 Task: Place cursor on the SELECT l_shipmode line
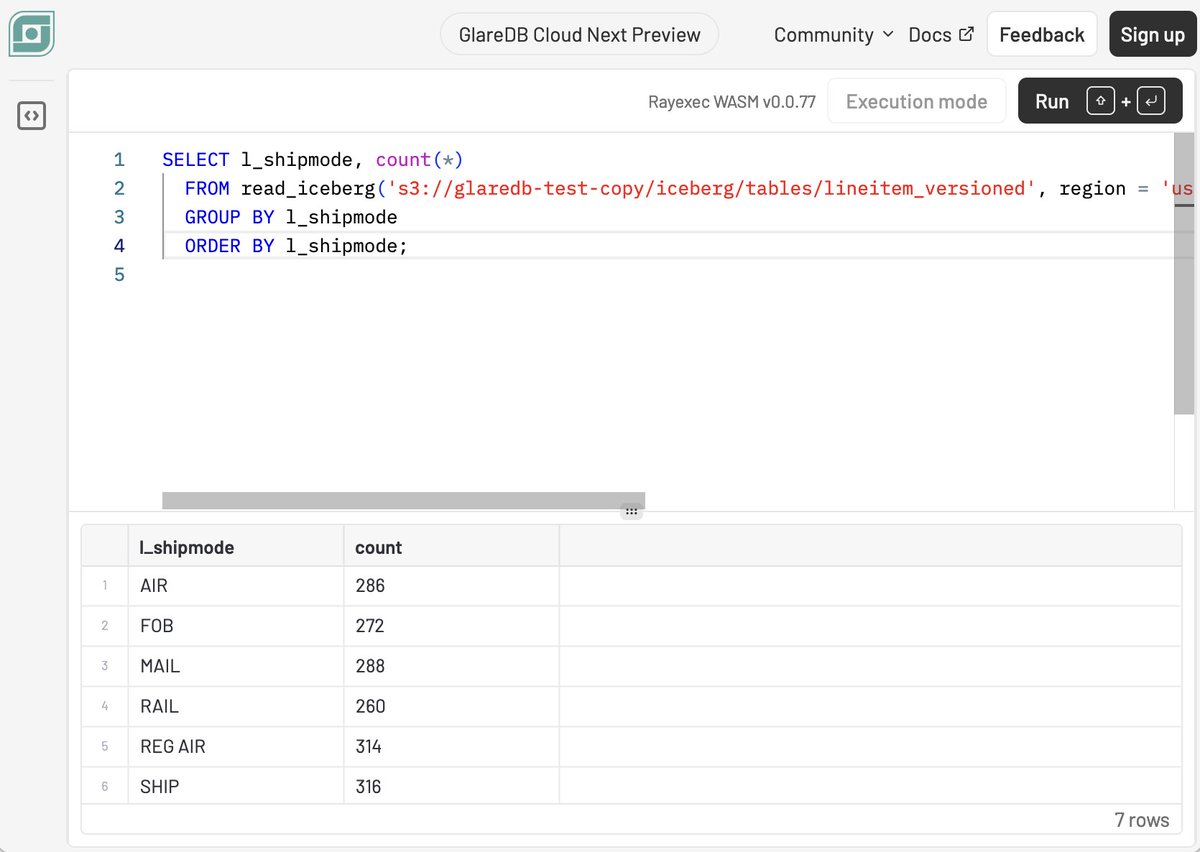313,160
